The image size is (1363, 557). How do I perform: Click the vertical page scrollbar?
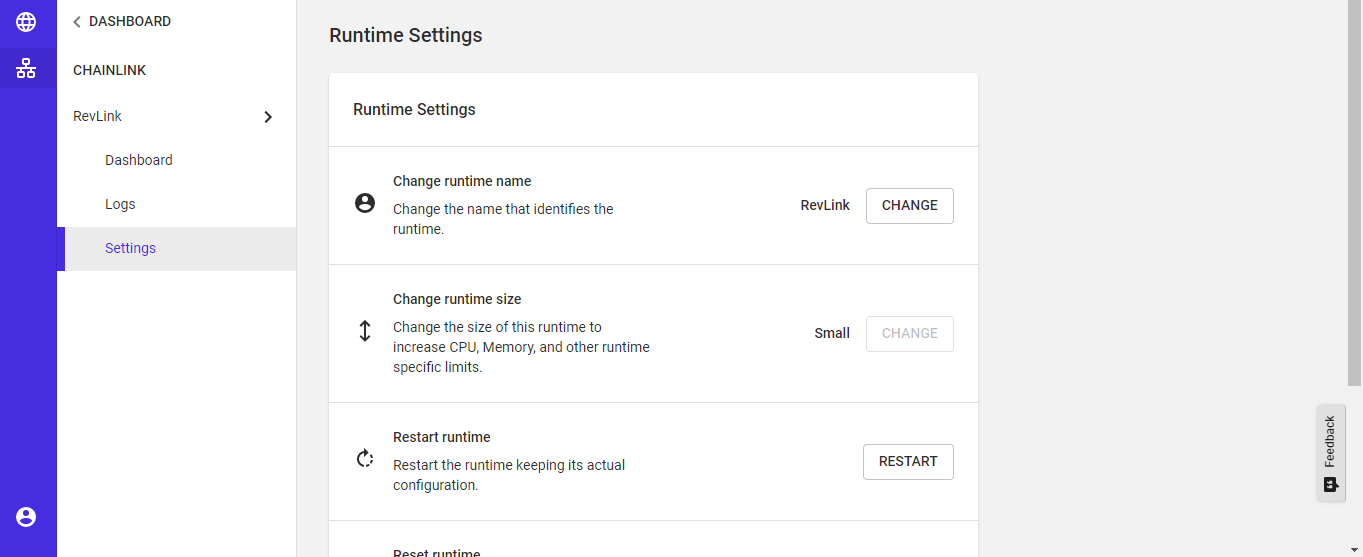pyautogui.click(x=1354, y=200)
